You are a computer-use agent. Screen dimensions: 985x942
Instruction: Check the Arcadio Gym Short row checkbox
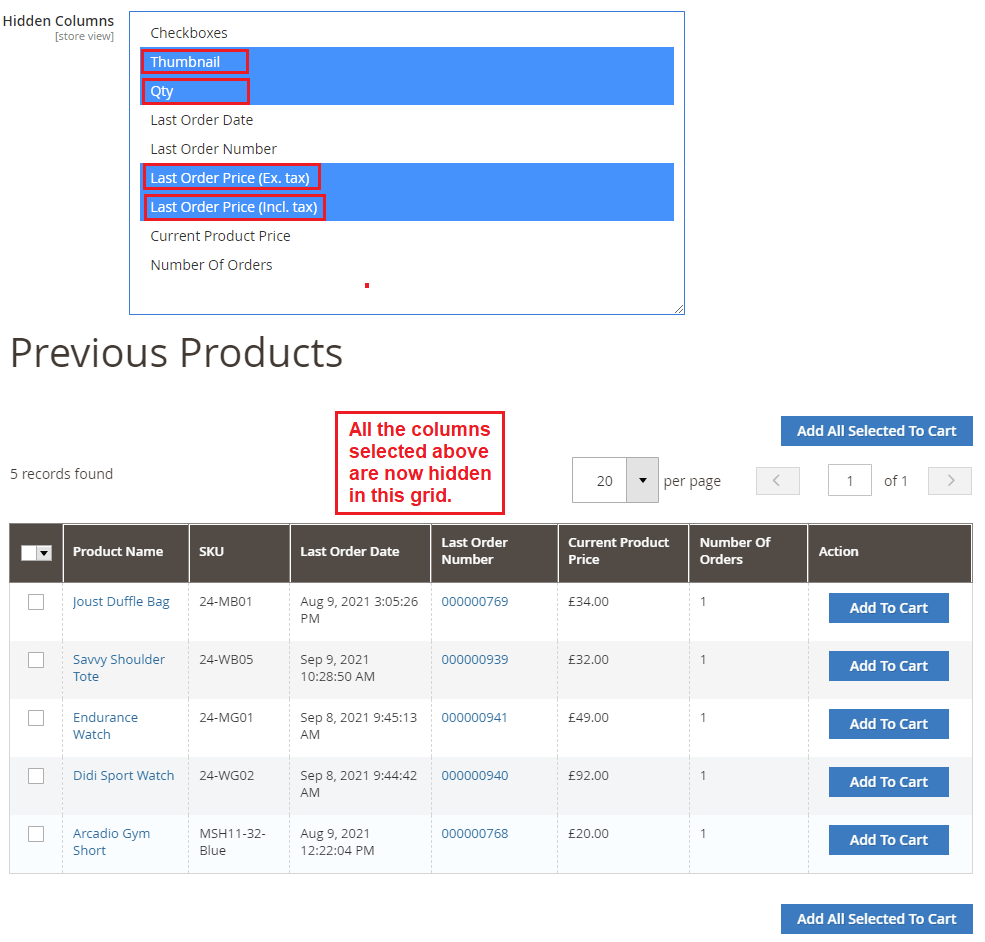36,834
